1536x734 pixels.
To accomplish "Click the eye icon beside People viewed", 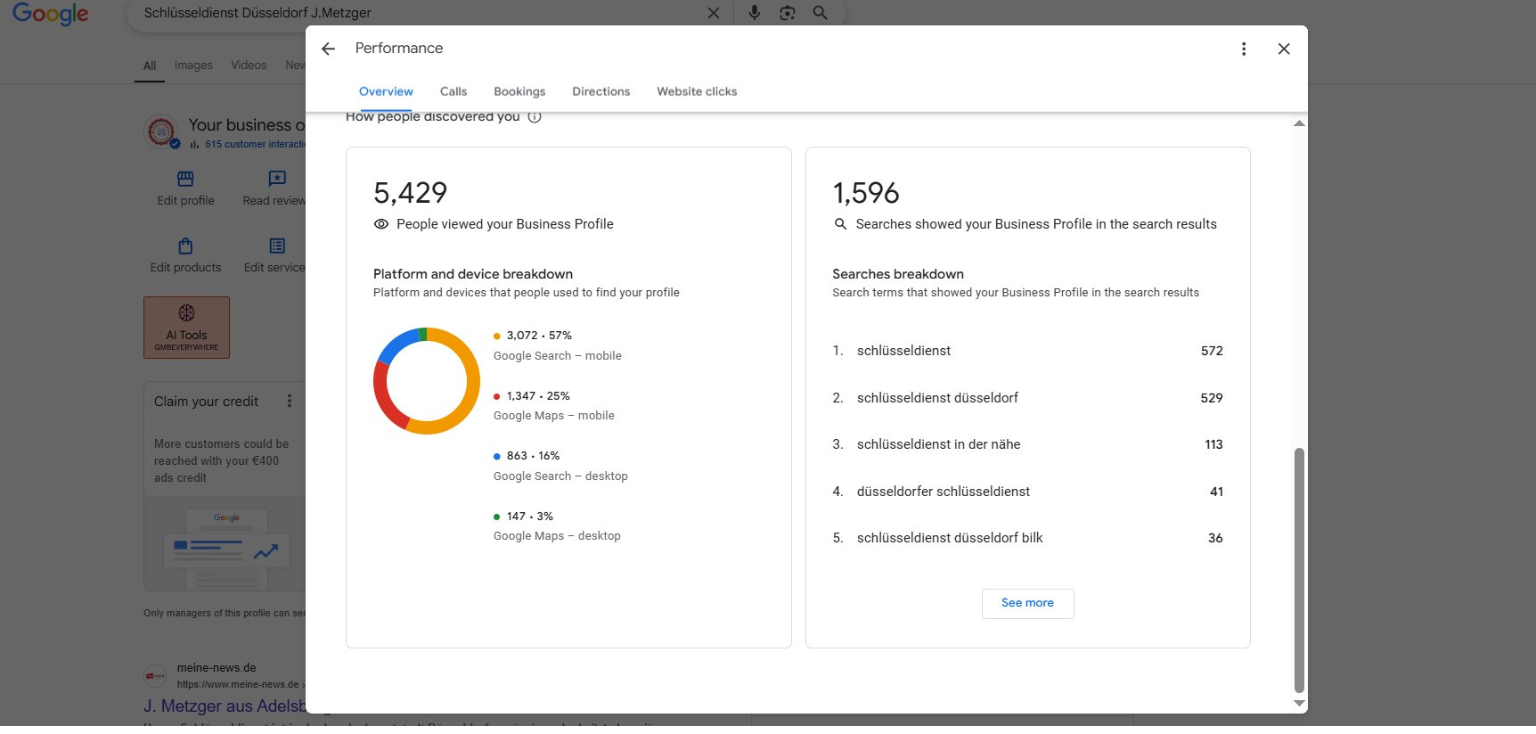I will [381, 224].
